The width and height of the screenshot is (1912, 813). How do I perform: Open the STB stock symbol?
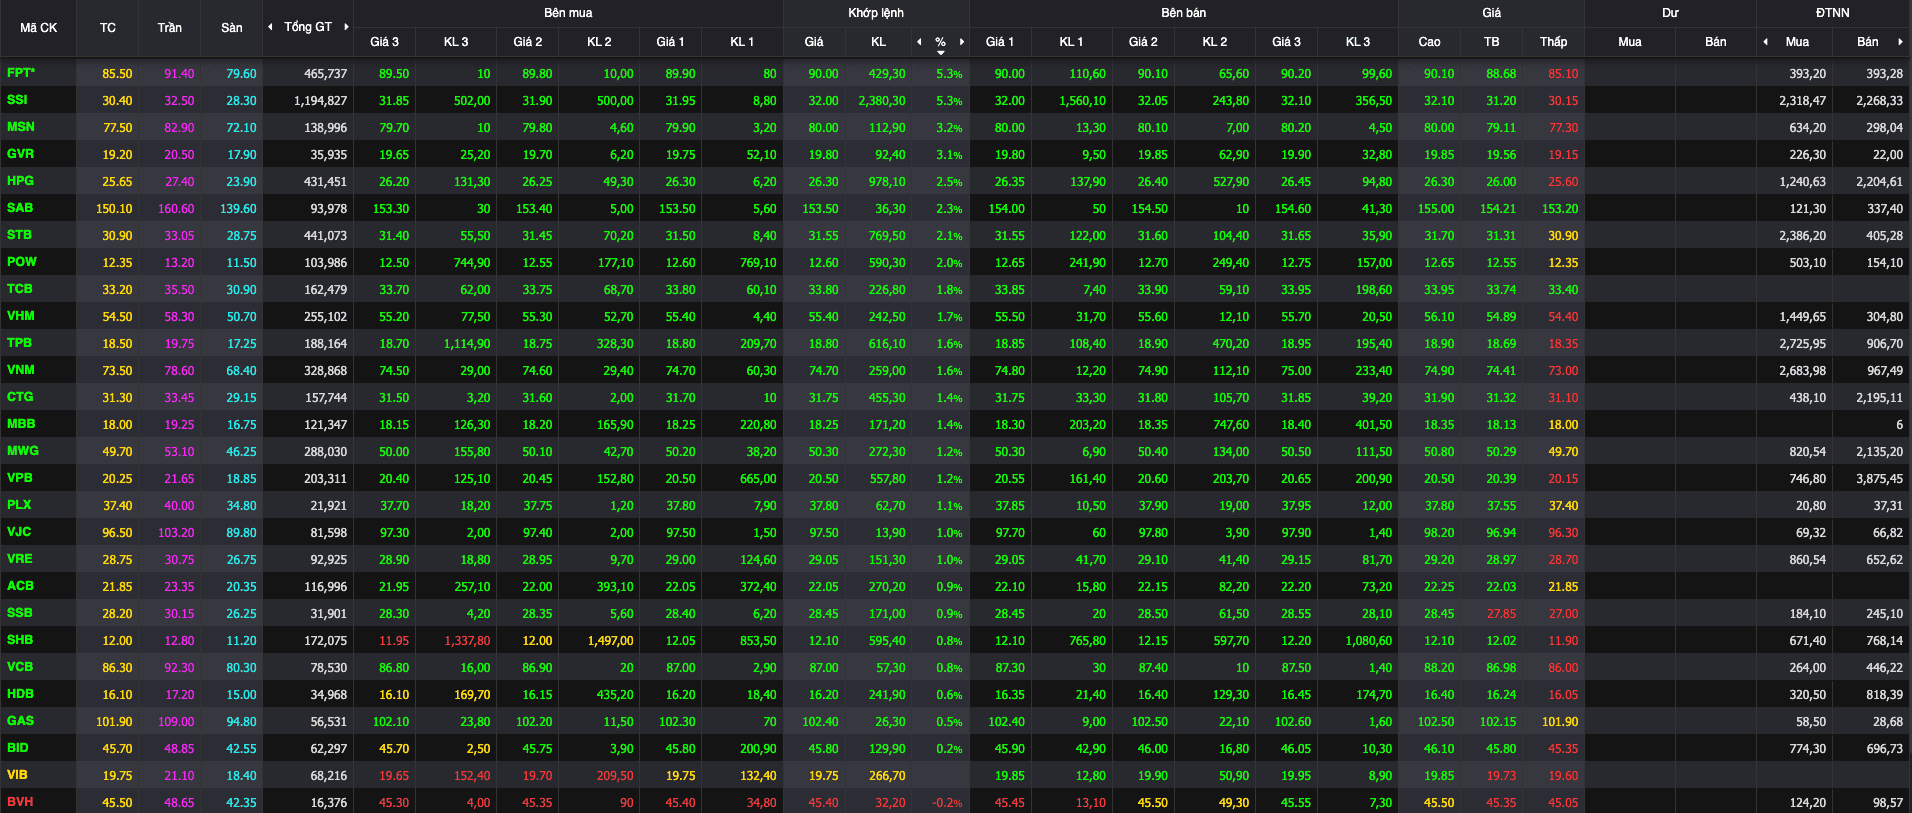pyautogui.click(x=19, y=235)
